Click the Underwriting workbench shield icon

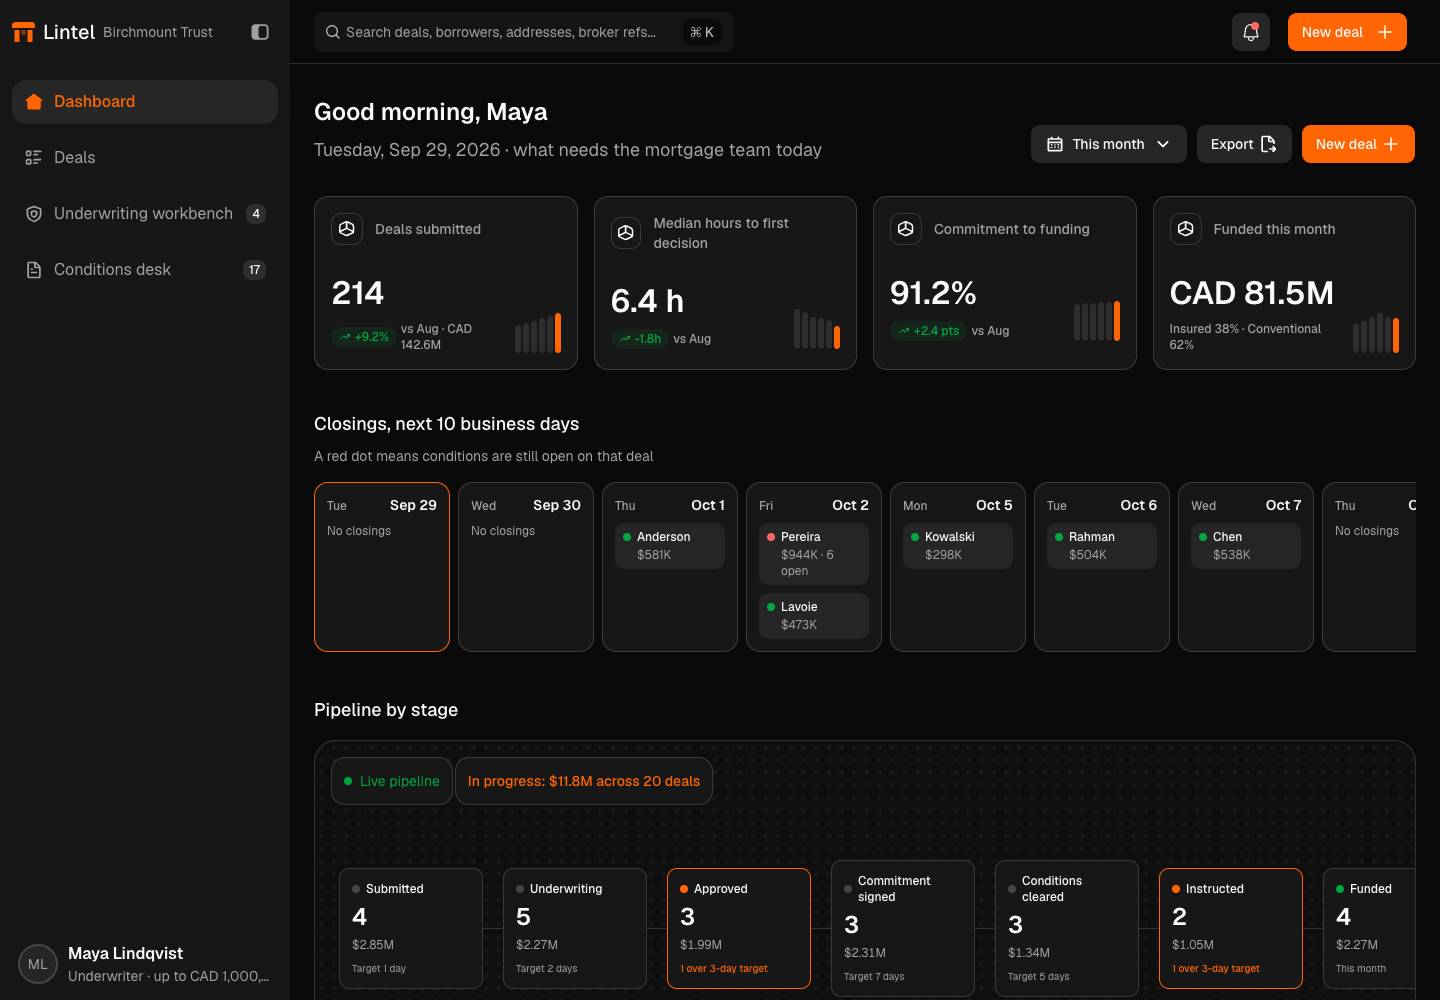[34, 214]
